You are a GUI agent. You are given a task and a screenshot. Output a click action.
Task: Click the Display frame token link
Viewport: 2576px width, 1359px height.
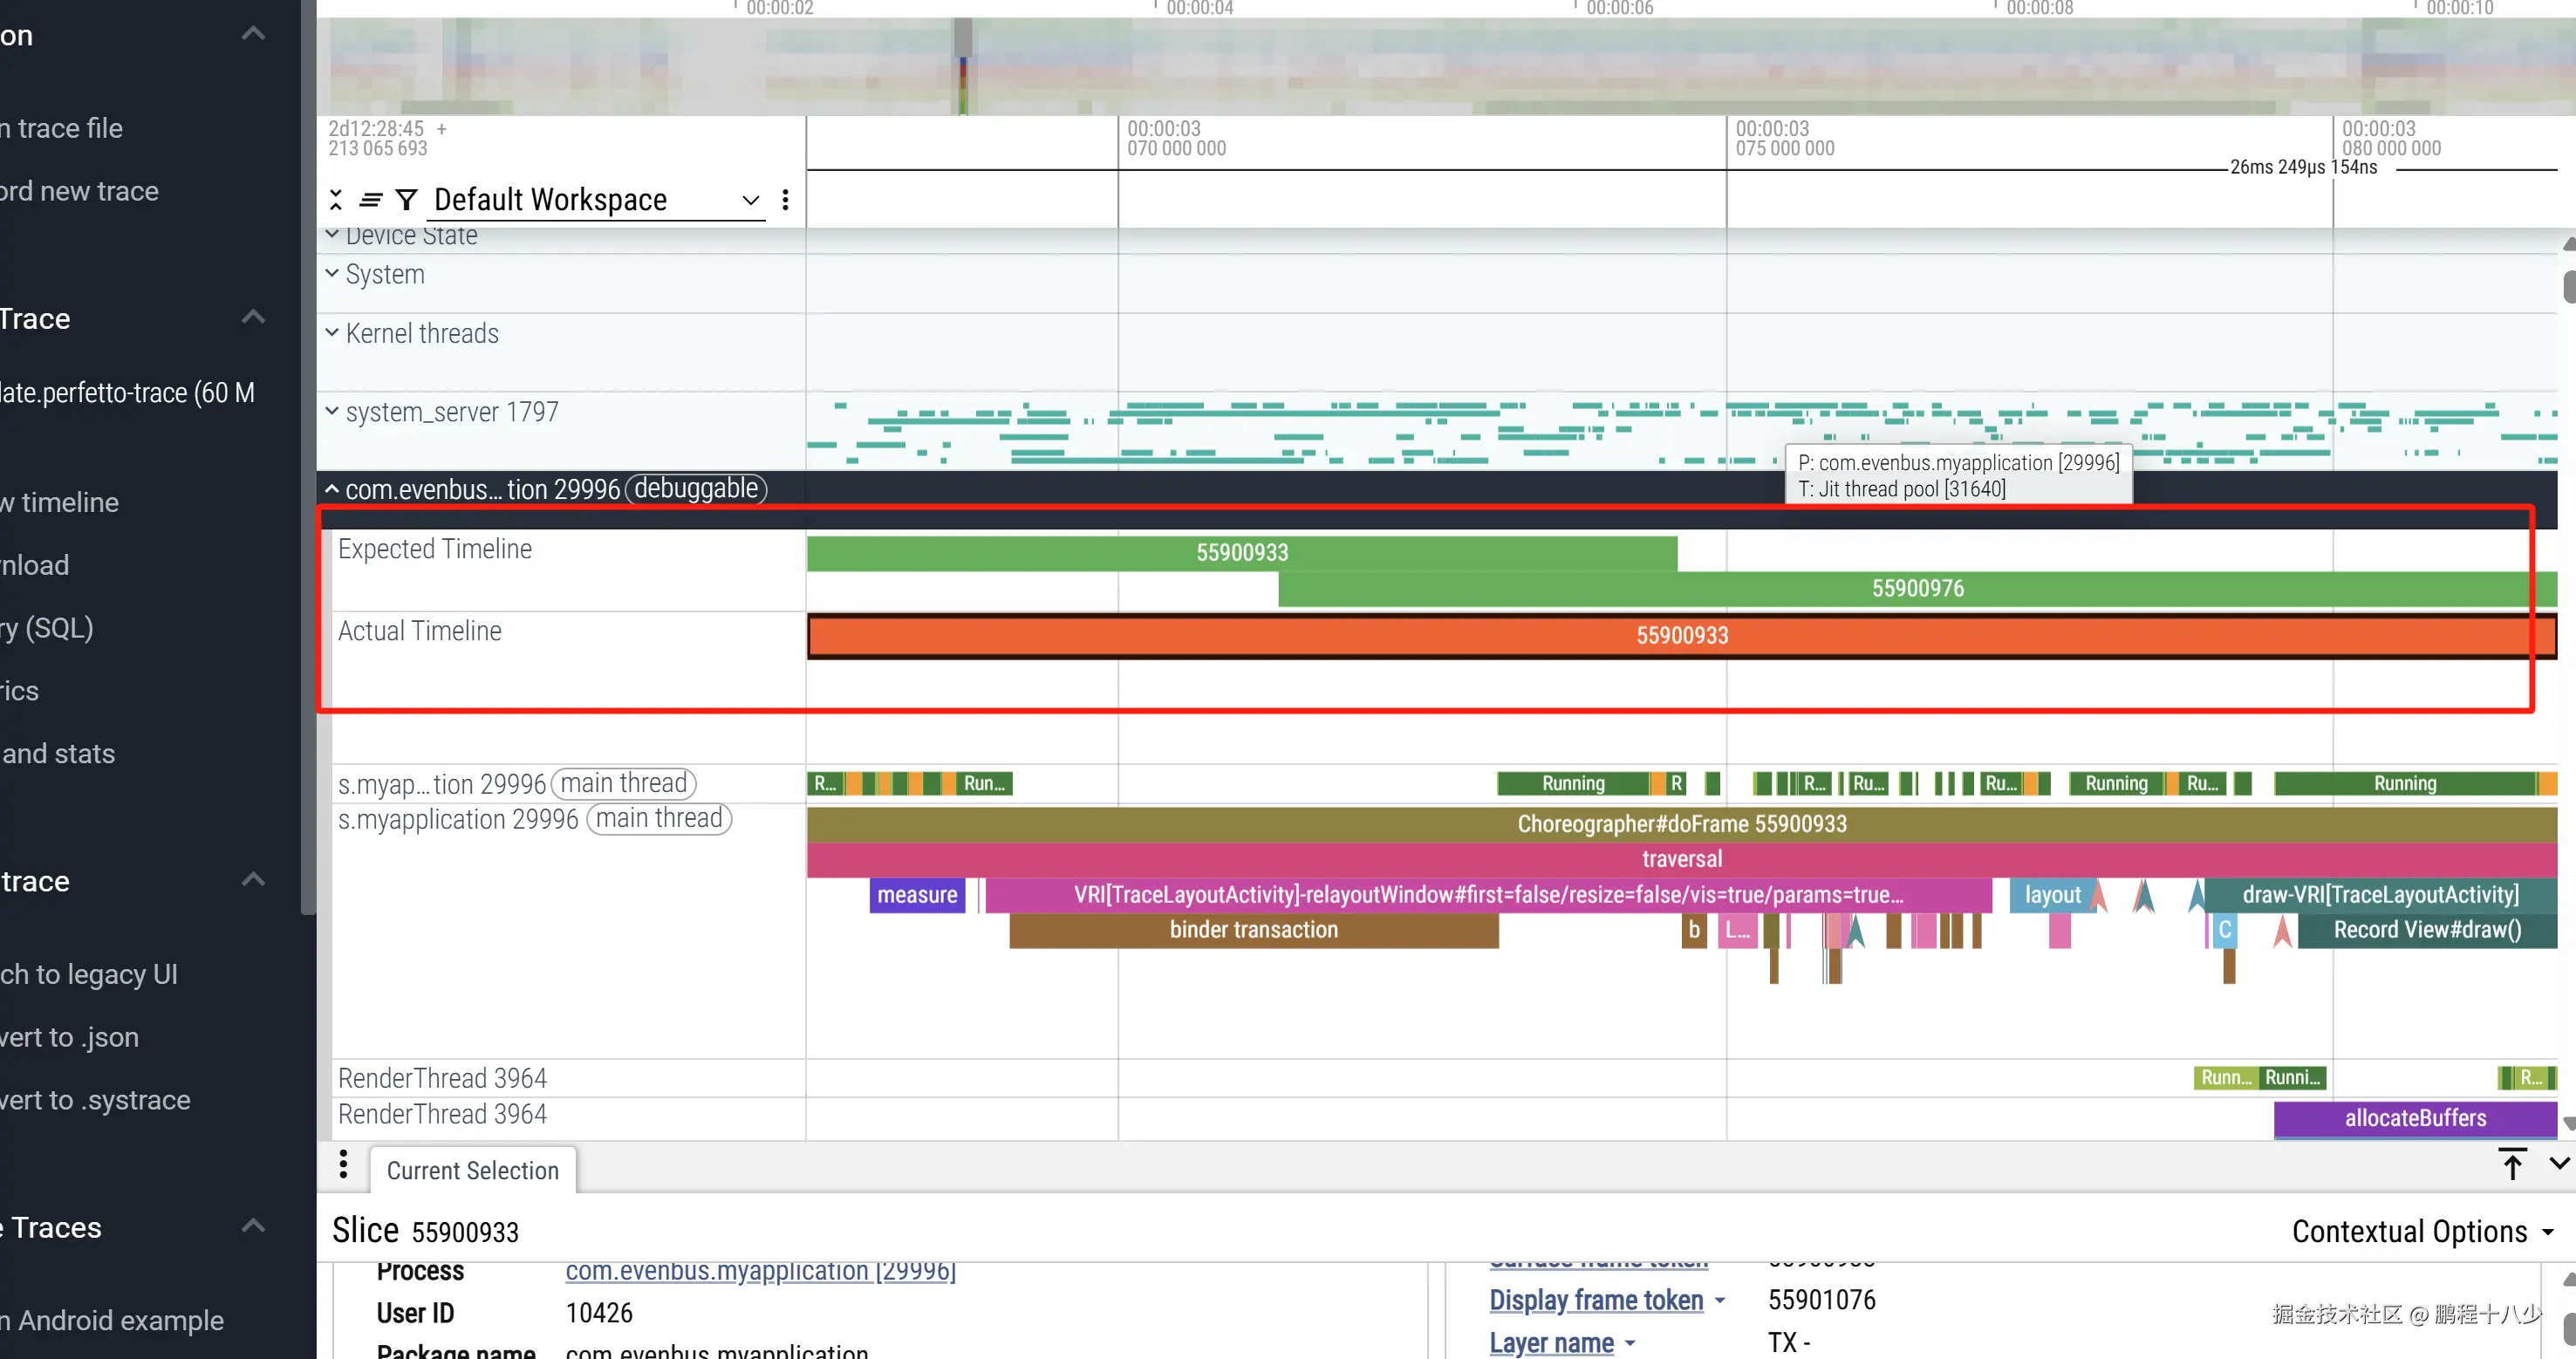[x=1596, y=1300]
